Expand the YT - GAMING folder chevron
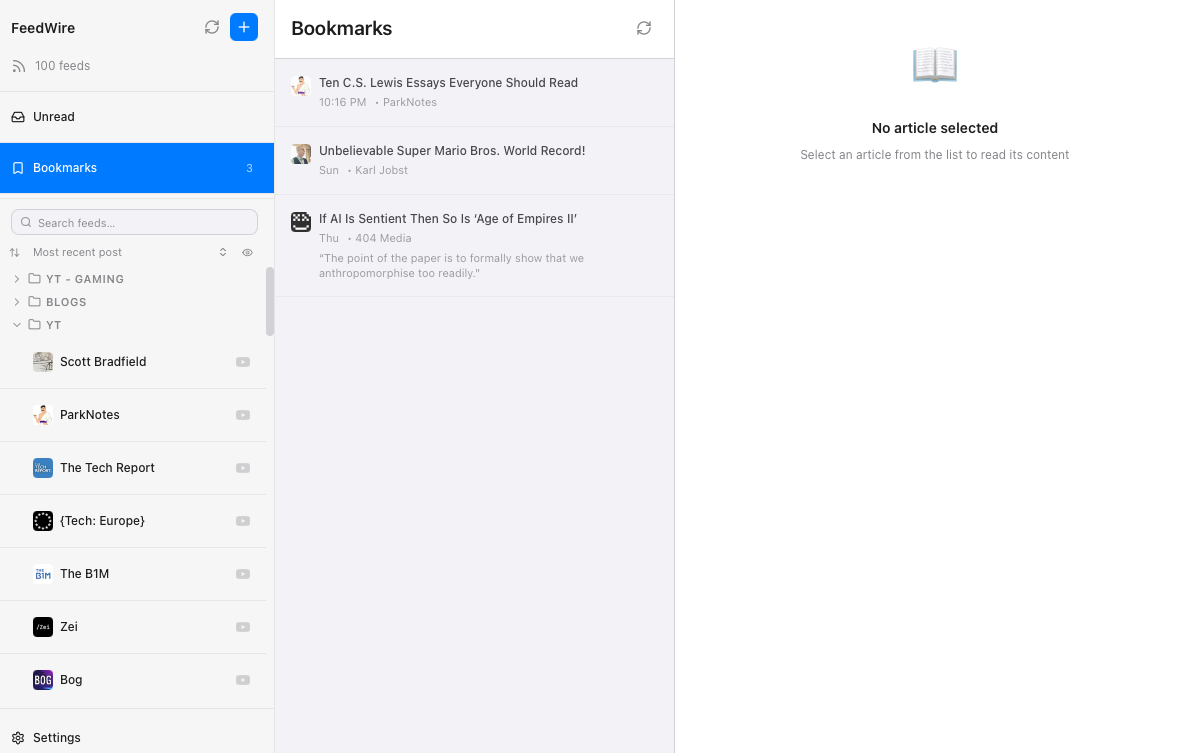Screen dimensions: 1184x753 tap(17, 279)
